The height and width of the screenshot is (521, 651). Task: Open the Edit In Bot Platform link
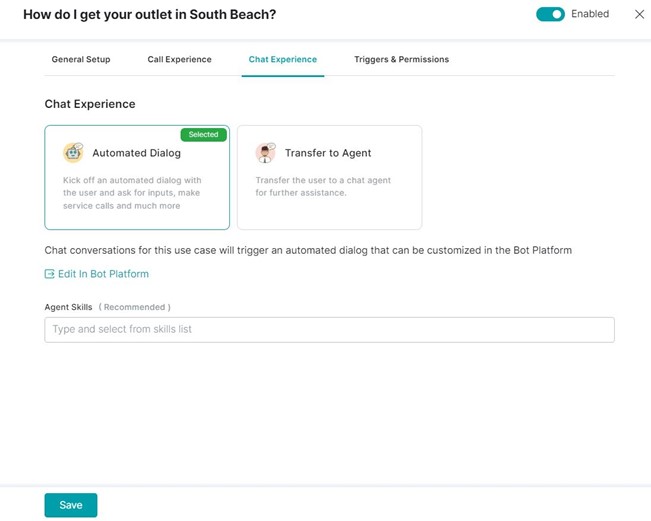(x=103, y=274)
